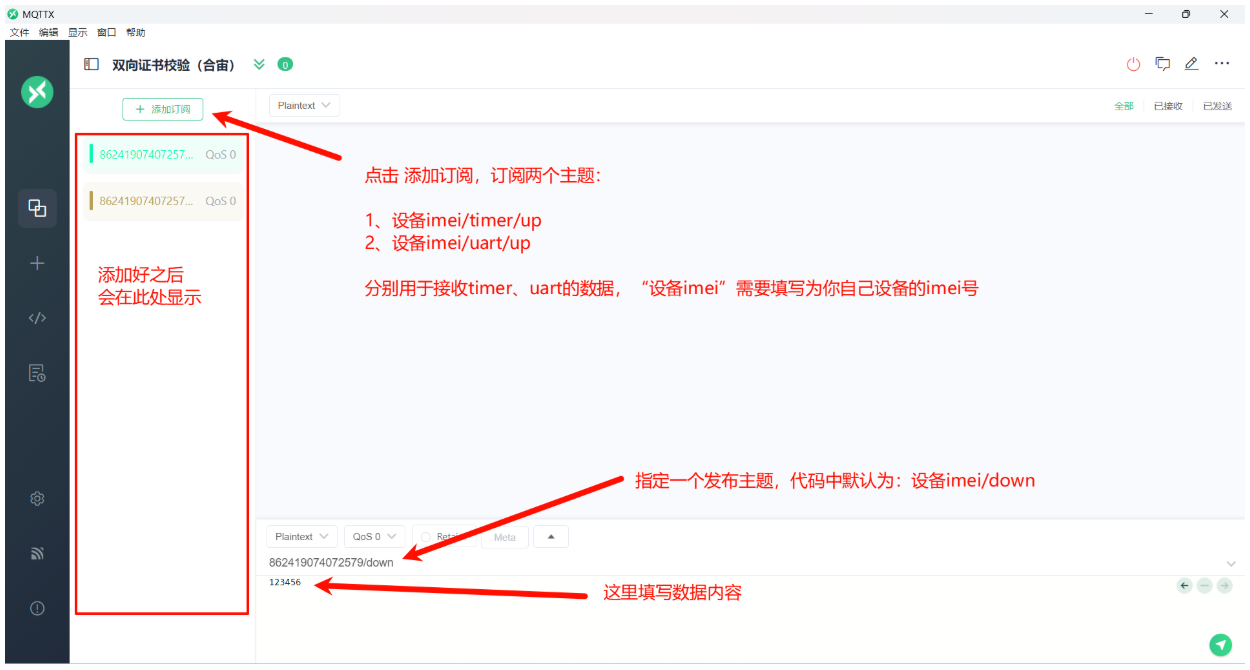Minimize the MQTTX window
This screenshot has width=1250, height=670.
(1149, 14)
